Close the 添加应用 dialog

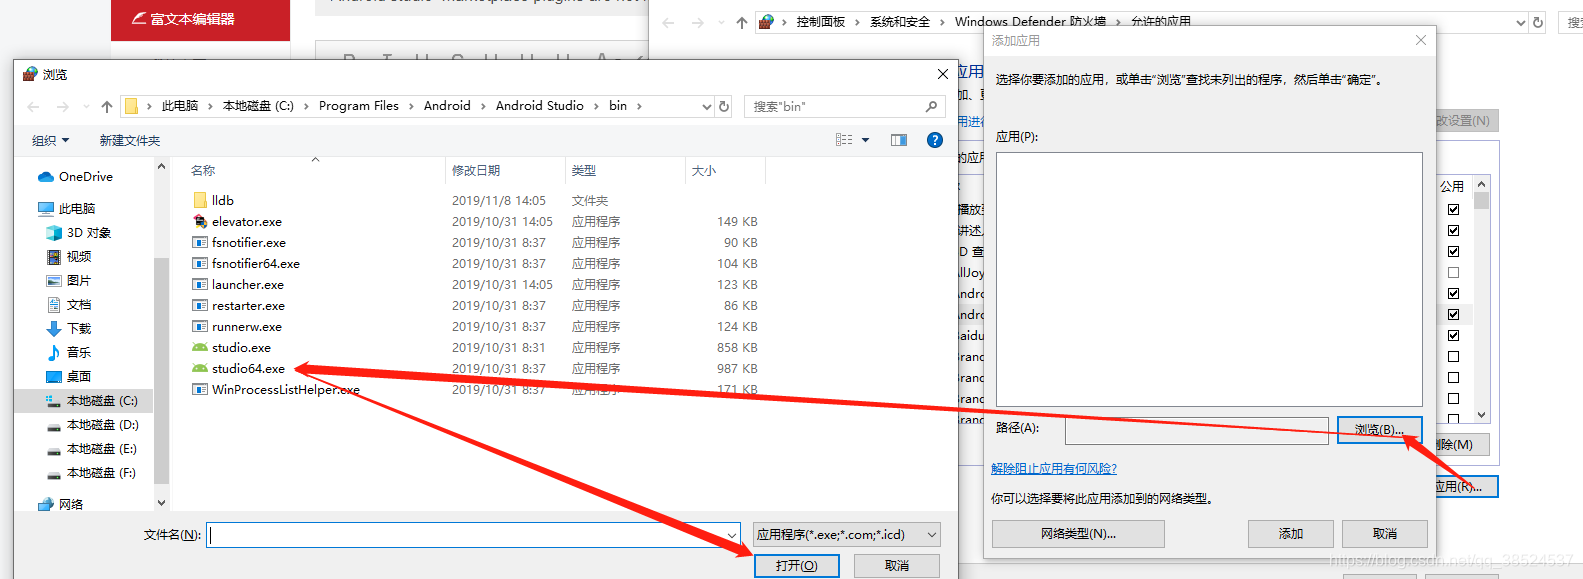[1421, 40]
